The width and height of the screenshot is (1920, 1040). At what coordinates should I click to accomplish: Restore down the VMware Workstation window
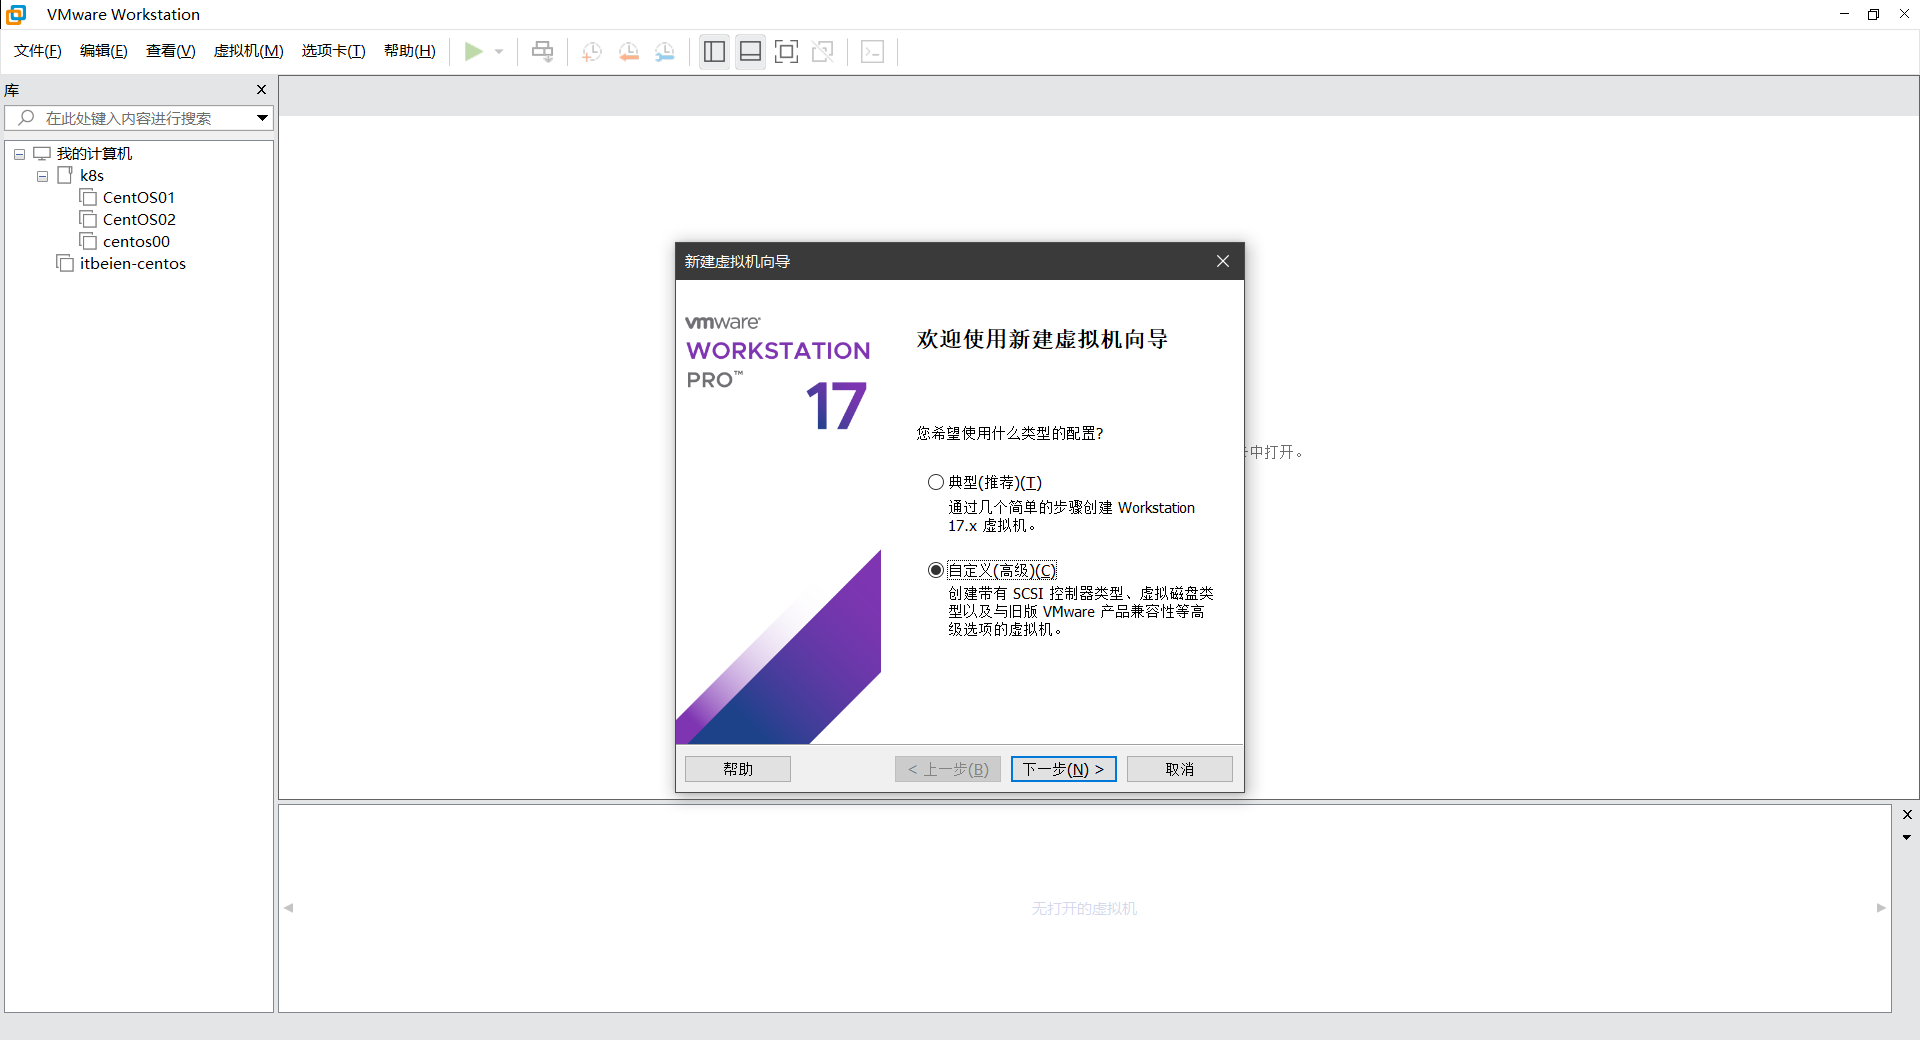click(1874, 14)
